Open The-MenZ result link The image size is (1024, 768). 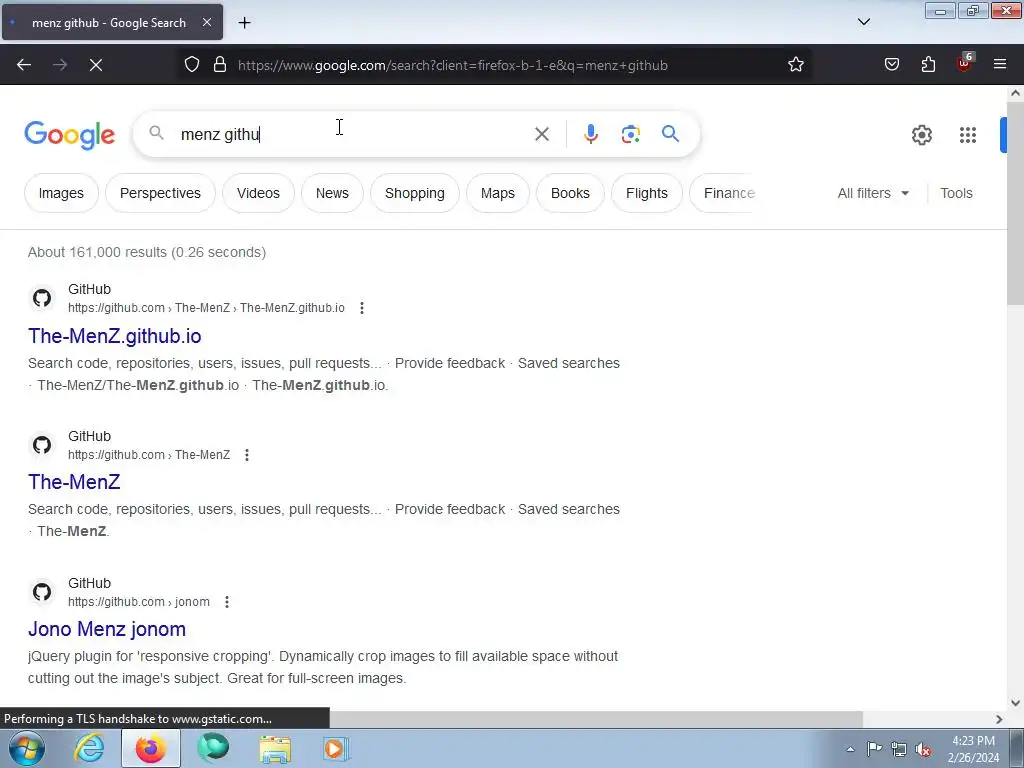(74, 482)
